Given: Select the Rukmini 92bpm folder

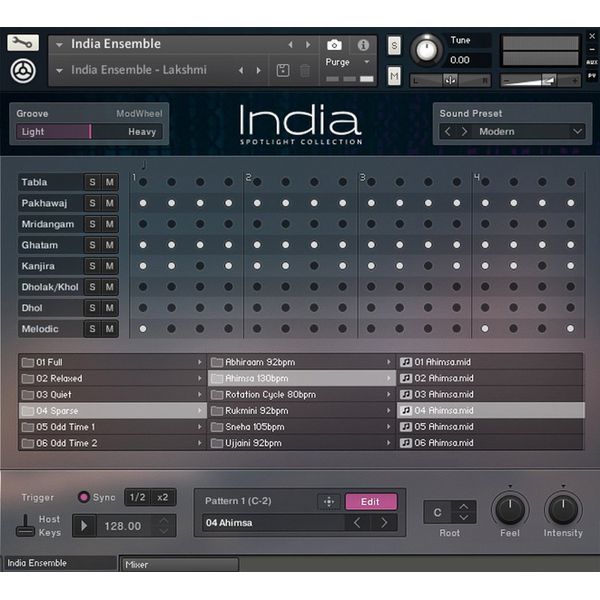Looking at the screenshot, I should coord(302,411).
